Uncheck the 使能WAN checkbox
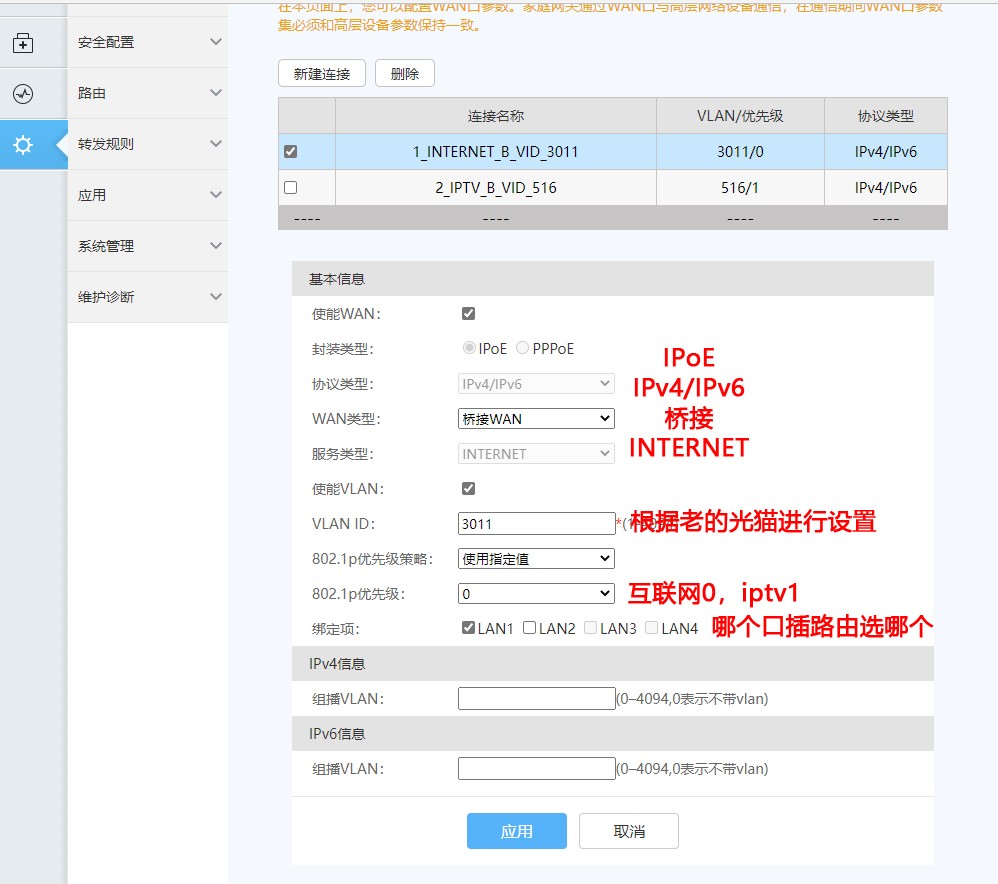The height and width of the screenshot is (884, 998). point(468,313)
